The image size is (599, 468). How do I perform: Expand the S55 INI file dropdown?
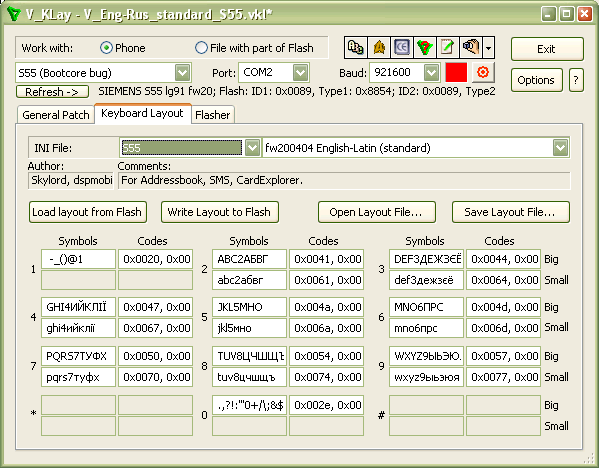click(x=252, y=148)
